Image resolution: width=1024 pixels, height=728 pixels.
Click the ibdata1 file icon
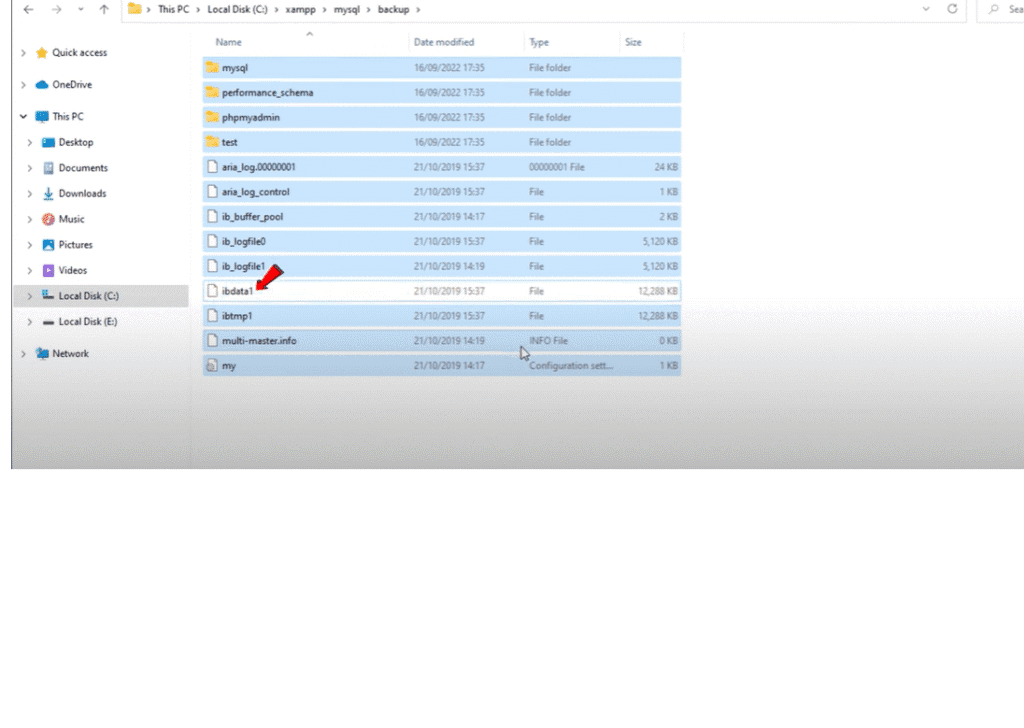[212, 291]
